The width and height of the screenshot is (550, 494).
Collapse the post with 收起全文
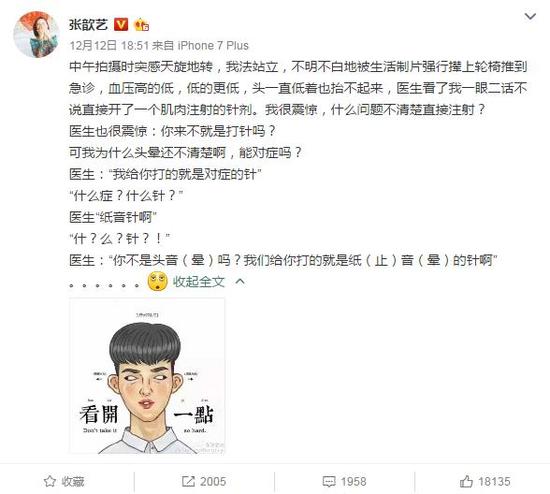199,281
